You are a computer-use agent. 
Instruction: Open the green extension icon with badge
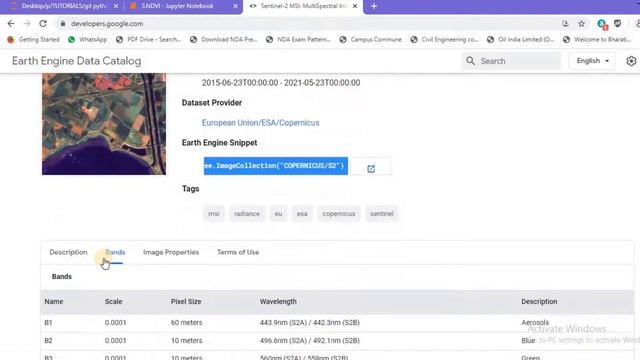[602, 24]
